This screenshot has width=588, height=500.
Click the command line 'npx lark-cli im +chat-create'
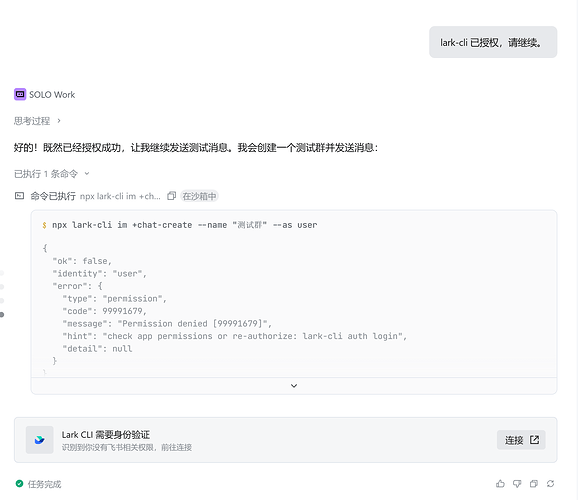pos(184,225)
